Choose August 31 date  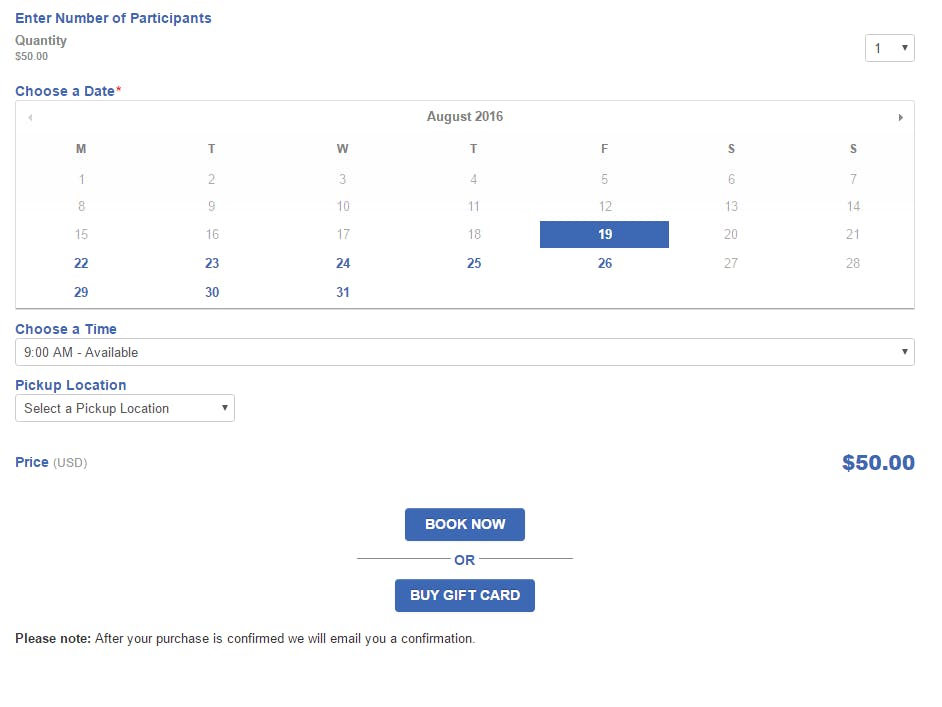[343, 293]
